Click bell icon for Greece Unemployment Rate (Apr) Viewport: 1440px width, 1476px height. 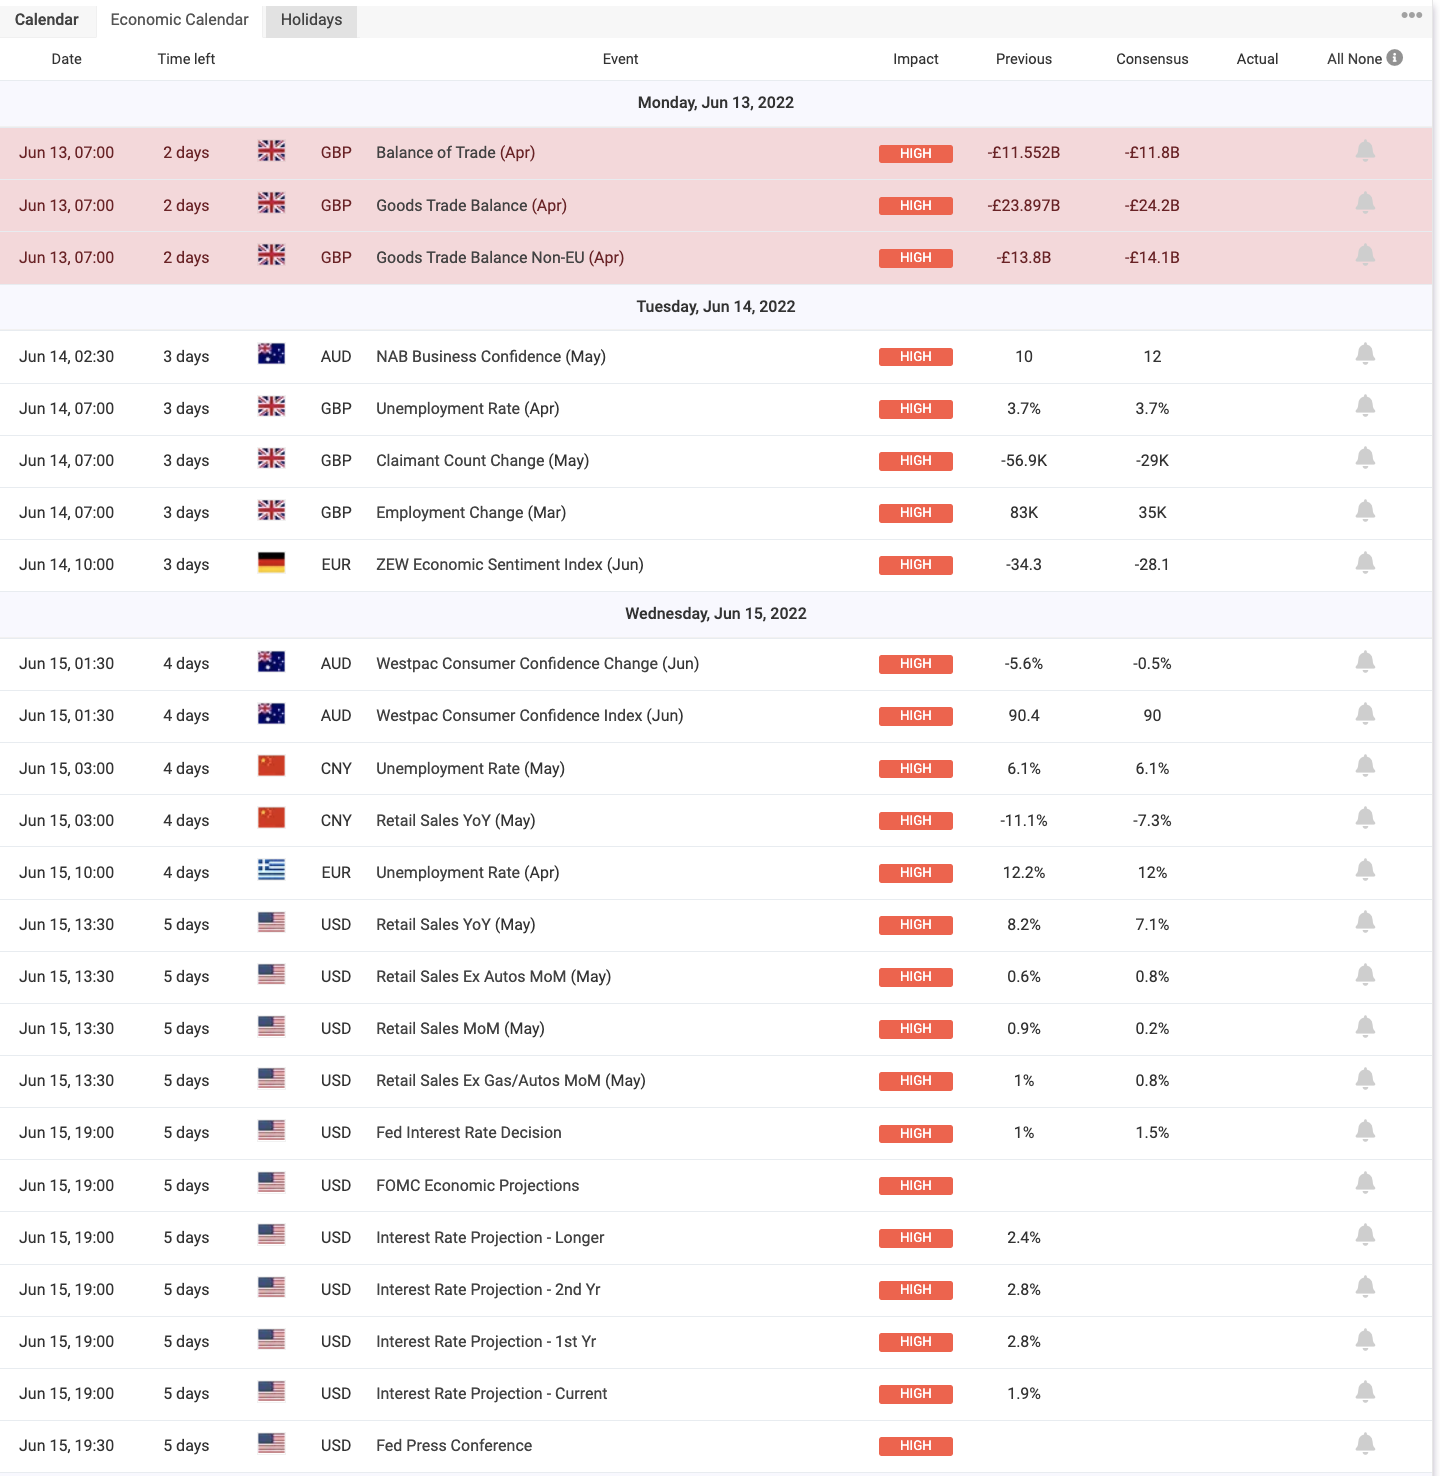(x=1365, y=870)
